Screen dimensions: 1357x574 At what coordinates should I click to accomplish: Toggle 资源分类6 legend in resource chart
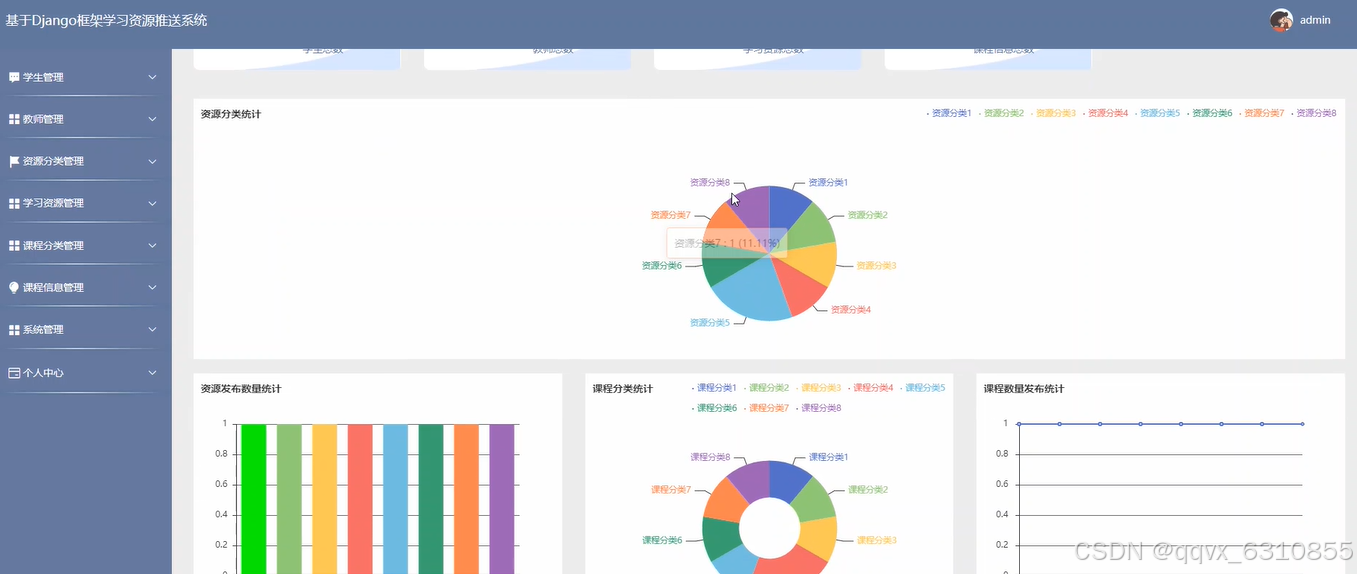tap(1209, 113)
